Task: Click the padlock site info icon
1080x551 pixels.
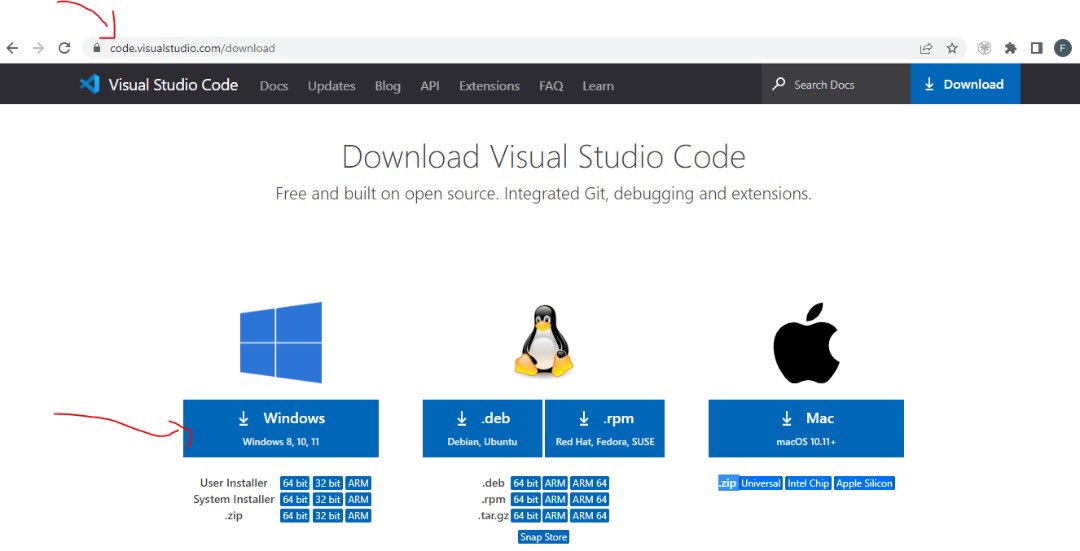Action: pos(96,48)
